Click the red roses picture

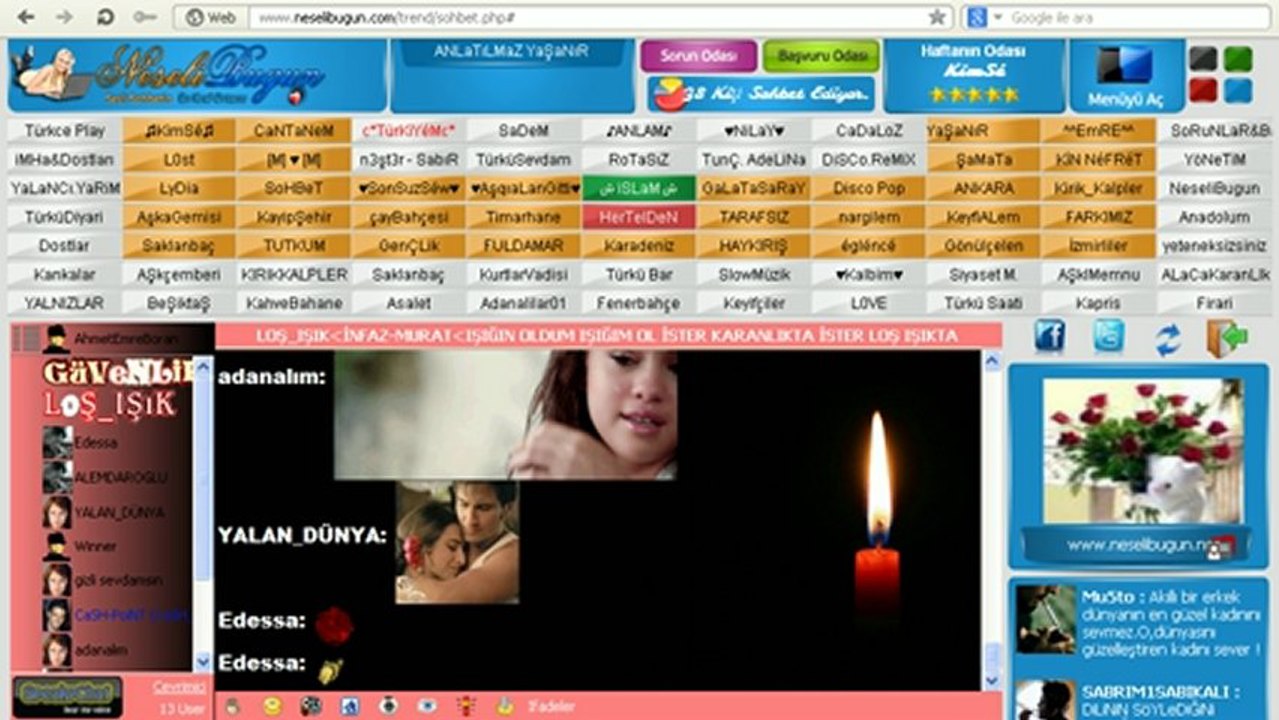click(x=1142, y=450)
